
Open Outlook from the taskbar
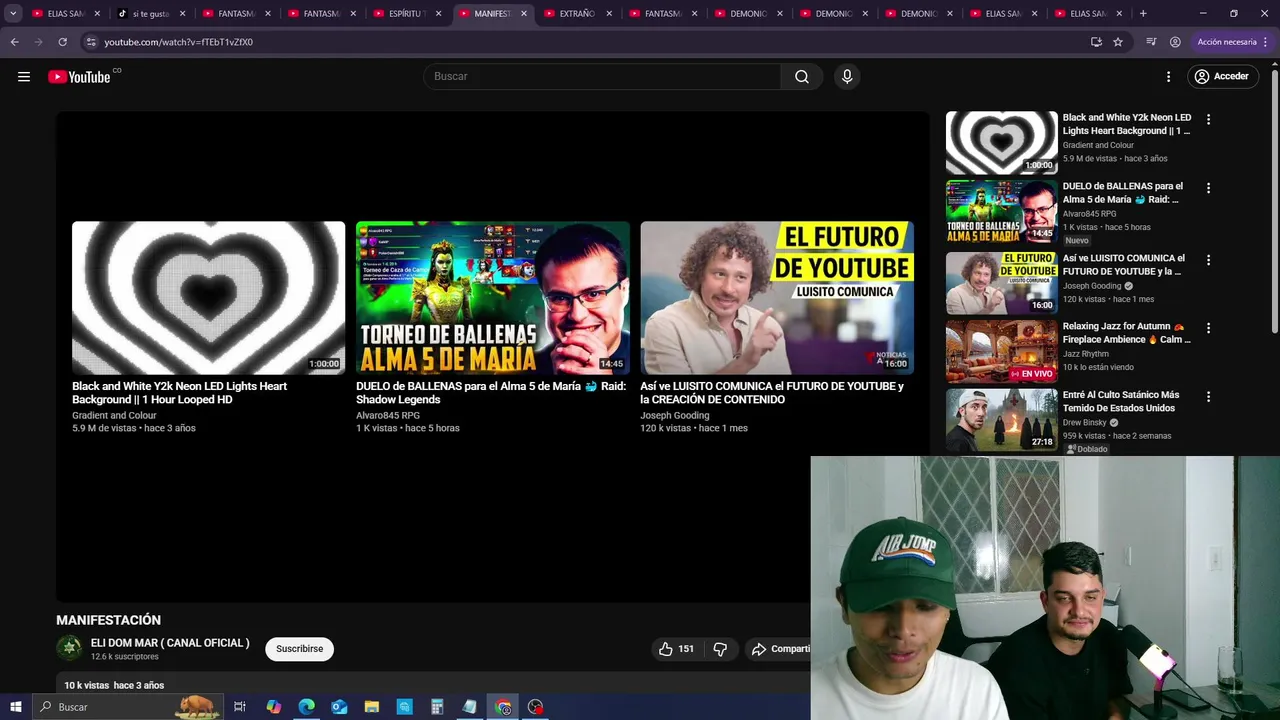tap(339, 707)
